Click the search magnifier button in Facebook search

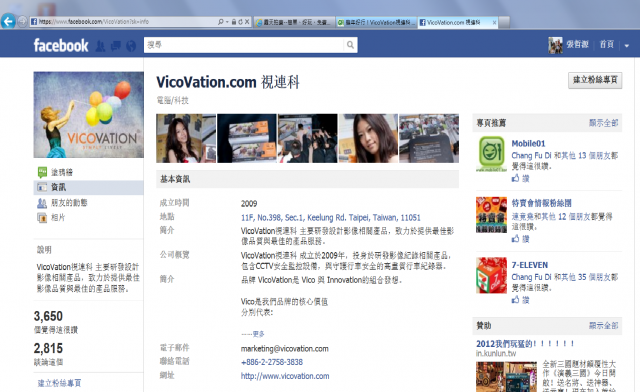pyautogui.click(x=350, y=45)
